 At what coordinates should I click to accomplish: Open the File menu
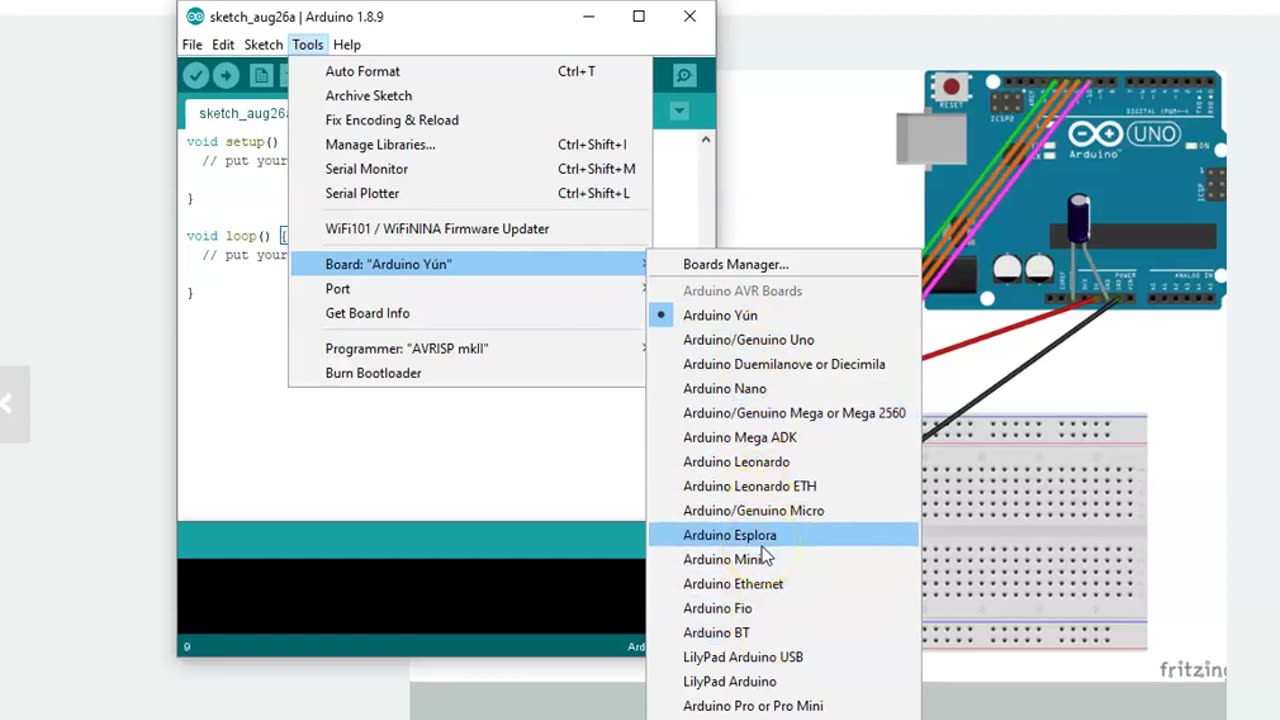click(x=192, y=44)
